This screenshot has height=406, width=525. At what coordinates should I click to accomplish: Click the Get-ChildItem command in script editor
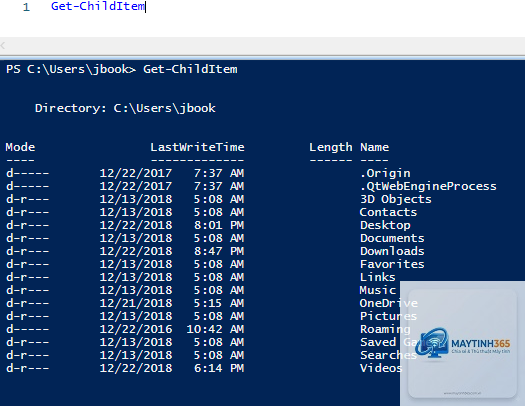98,6
